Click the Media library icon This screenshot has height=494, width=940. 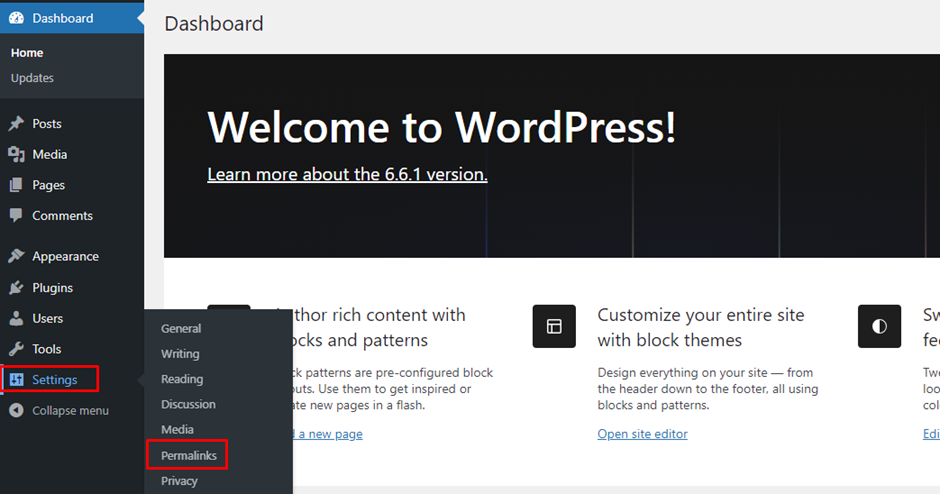16,154
